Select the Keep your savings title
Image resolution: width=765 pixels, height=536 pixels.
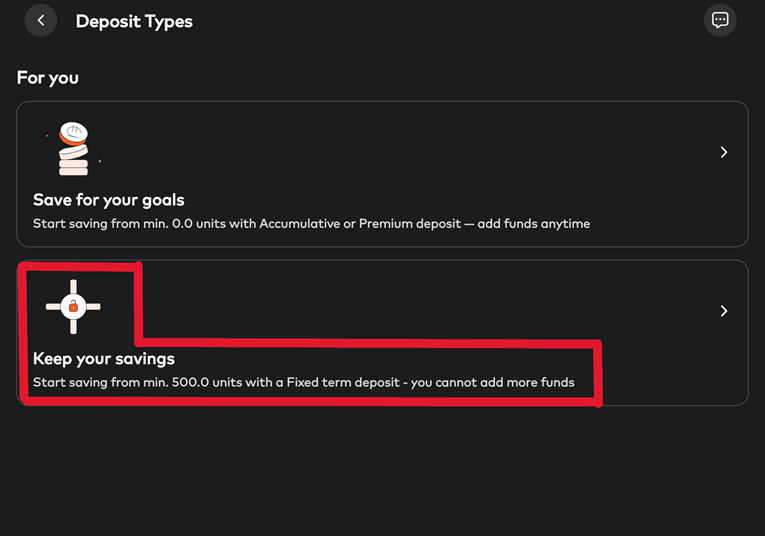104,359
